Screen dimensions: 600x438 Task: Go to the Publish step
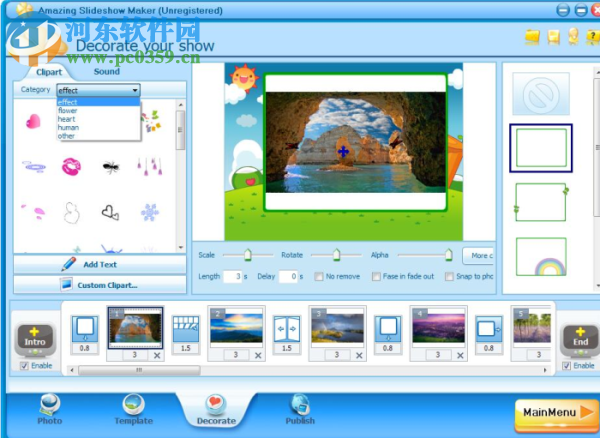(x=300, y=410)
